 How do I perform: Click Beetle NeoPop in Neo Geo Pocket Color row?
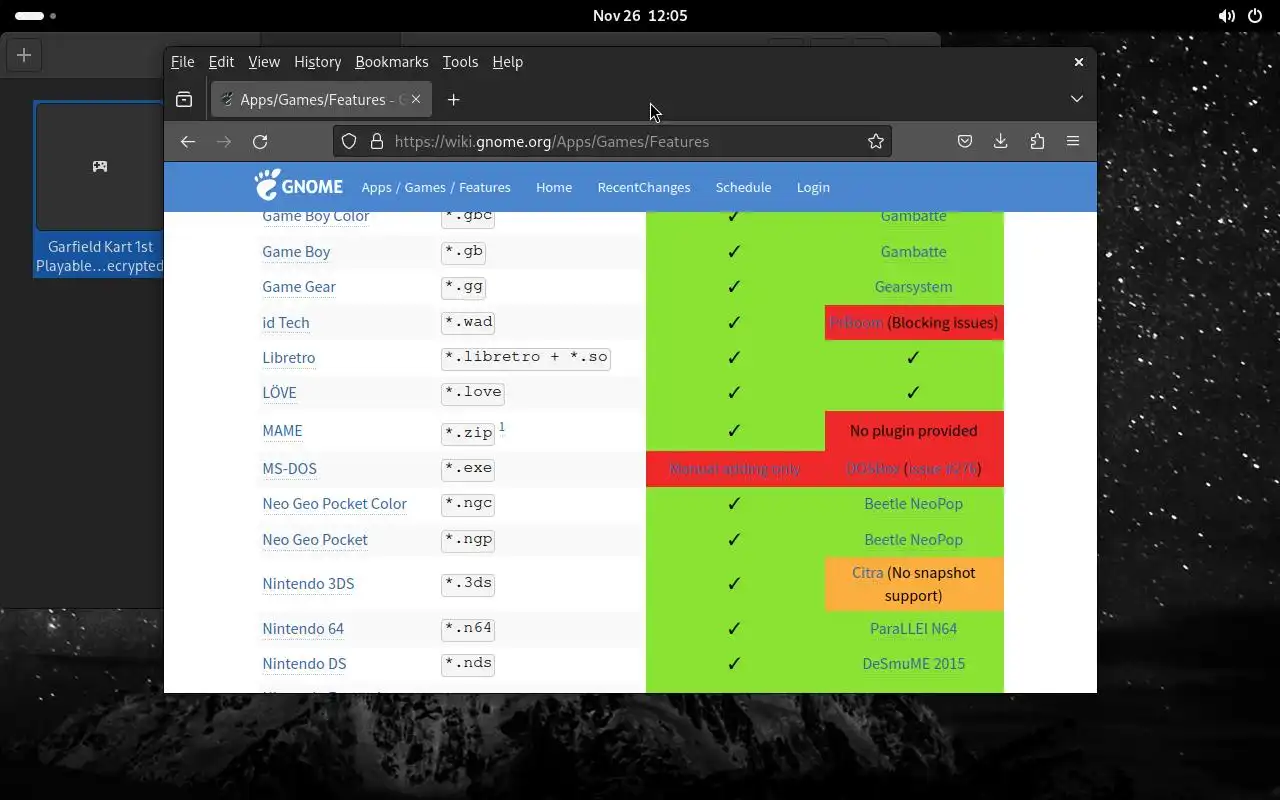click(914, 504)
